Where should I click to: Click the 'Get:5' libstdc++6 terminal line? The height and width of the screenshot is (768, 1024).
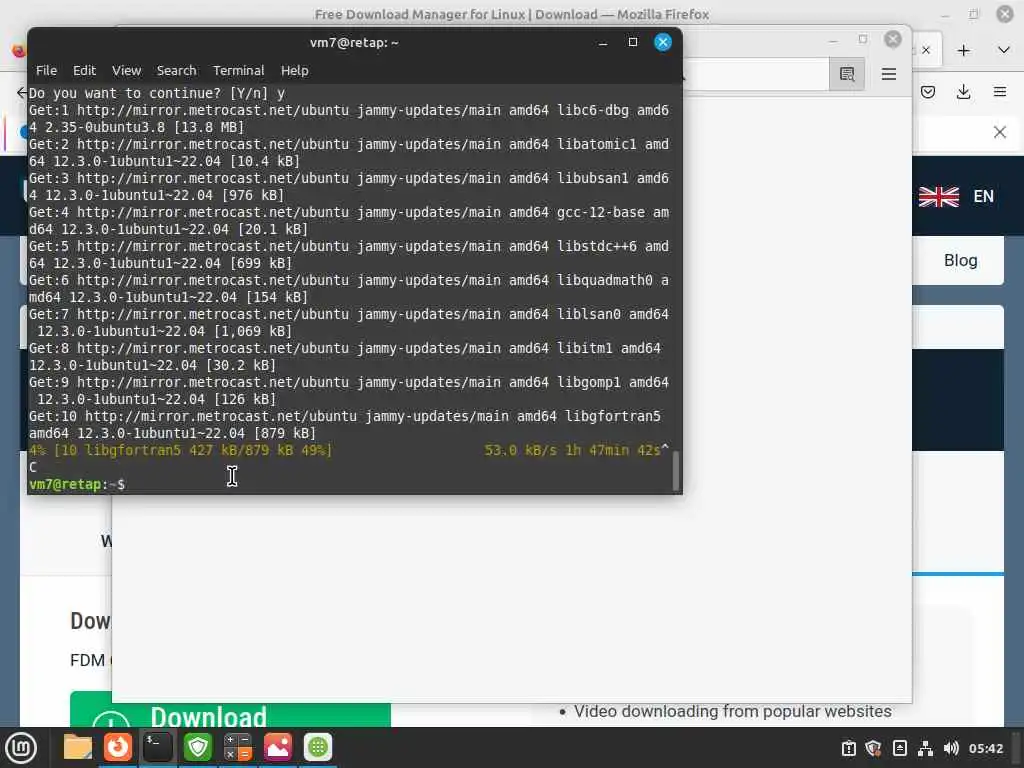[x=349, y=255]
